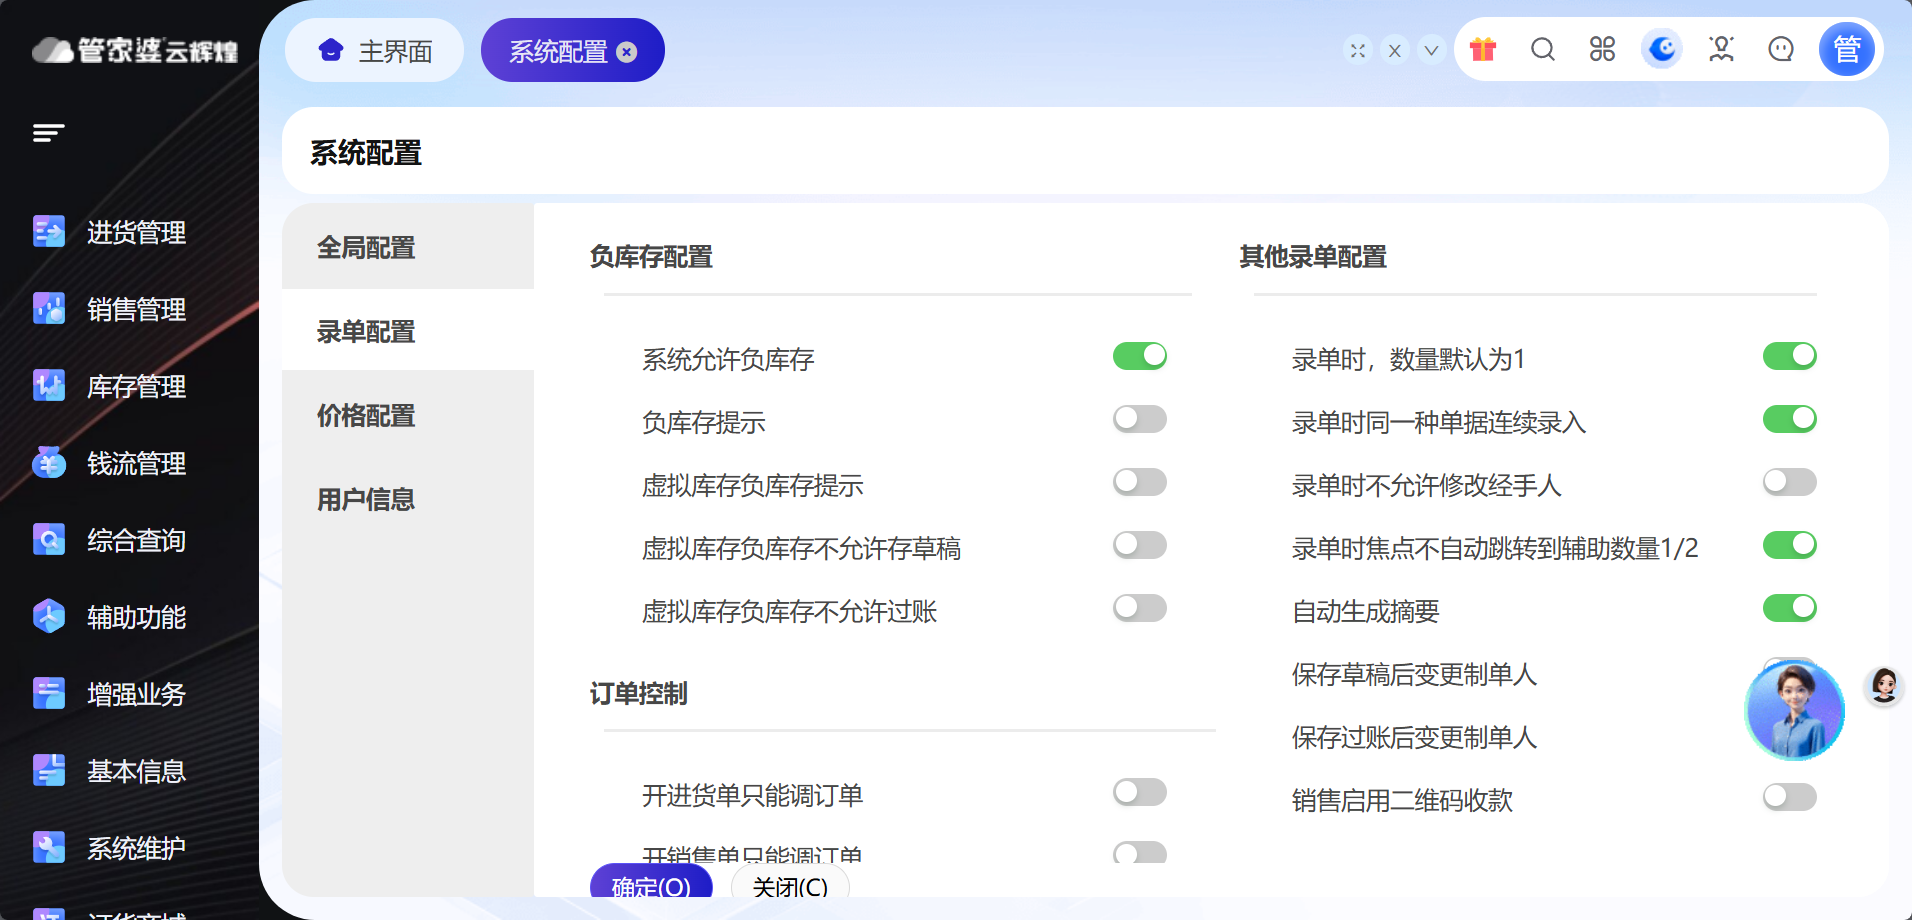Select 价格配置 settings tab
Screen dimensions: 1912x920
click(408, 415)
